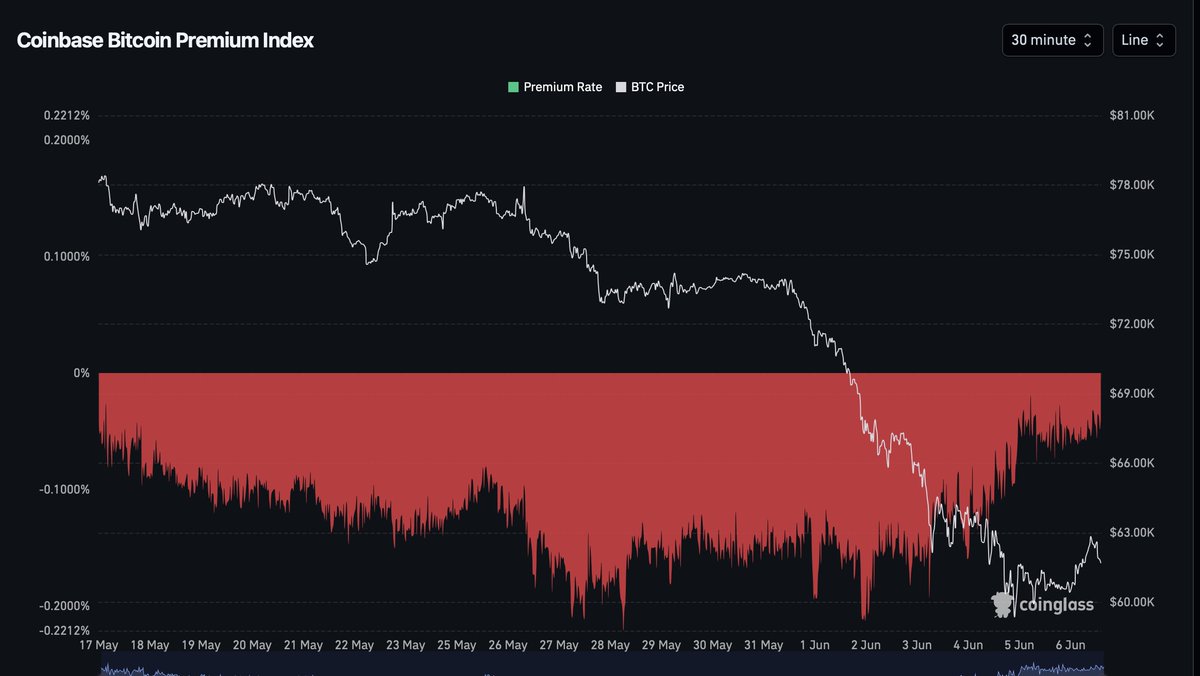Click the white BTC Price color swatch
The height and width of the screenshot is (676, 1200).
[620, 87]
